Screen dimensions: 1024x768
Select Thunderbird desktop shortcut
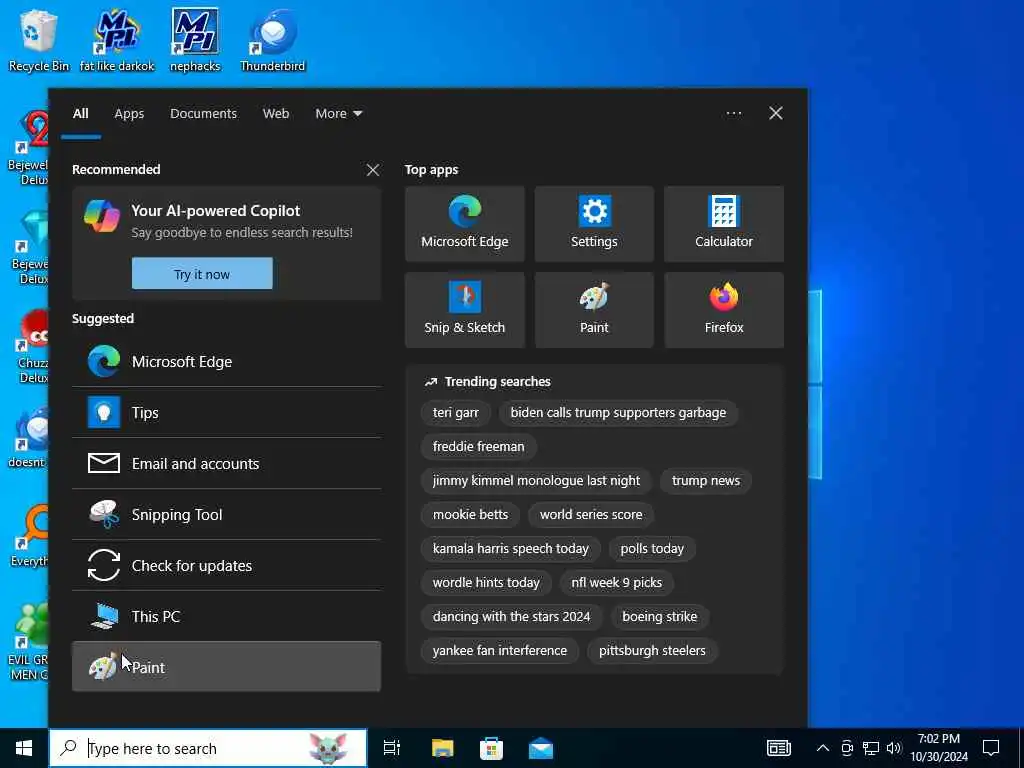tap(272, 40)
